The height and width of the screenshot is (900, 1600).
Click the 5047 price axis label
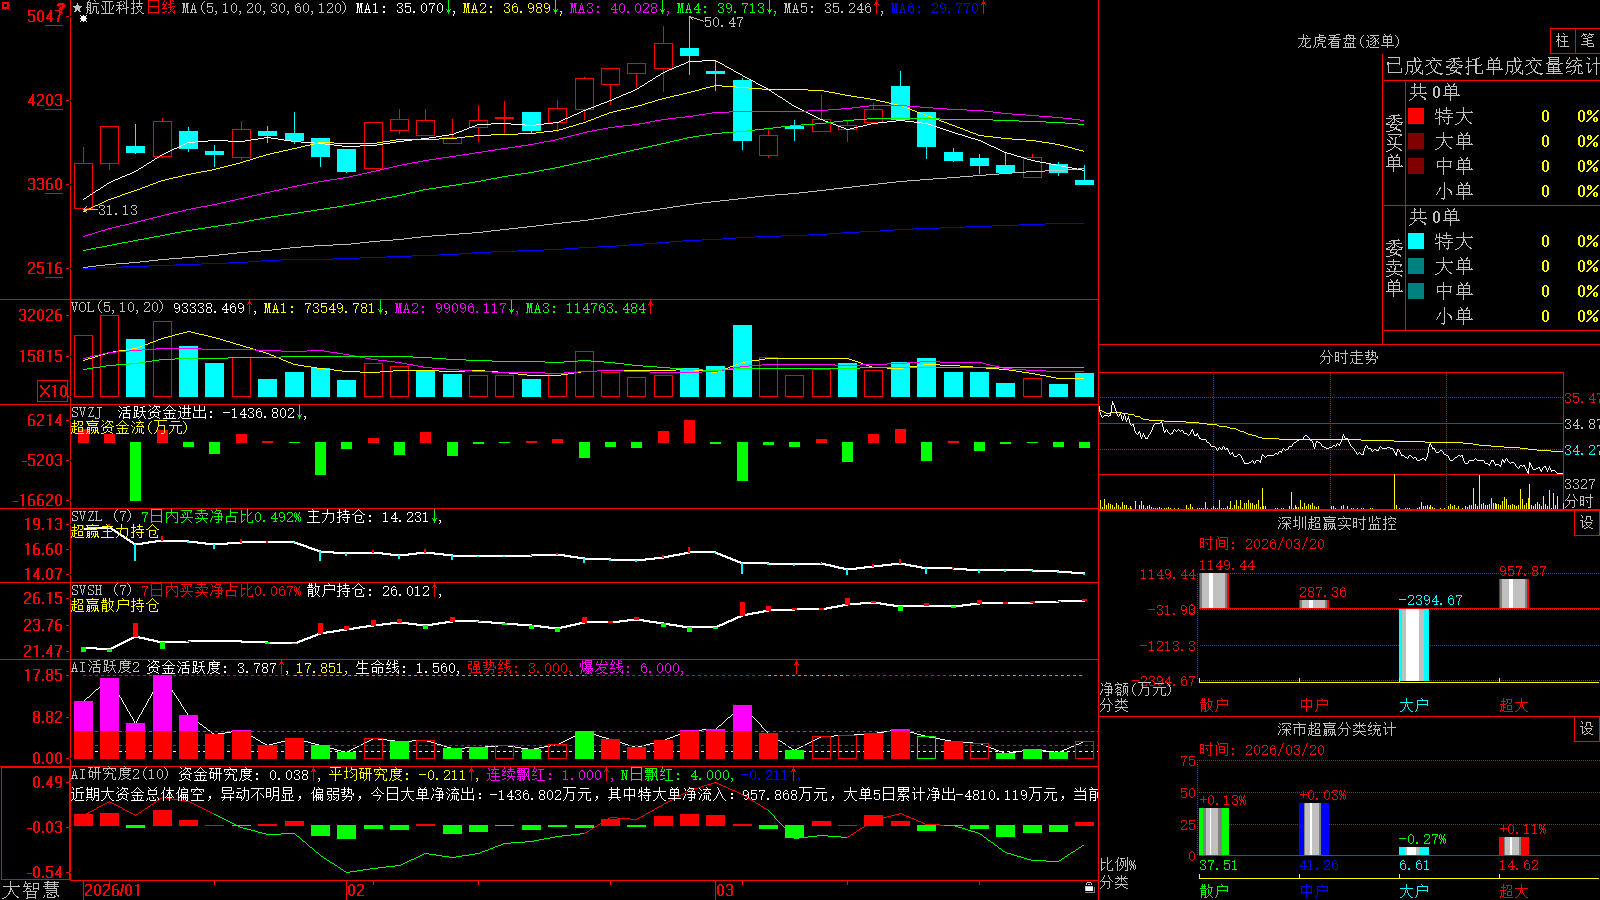pos(45,16)
